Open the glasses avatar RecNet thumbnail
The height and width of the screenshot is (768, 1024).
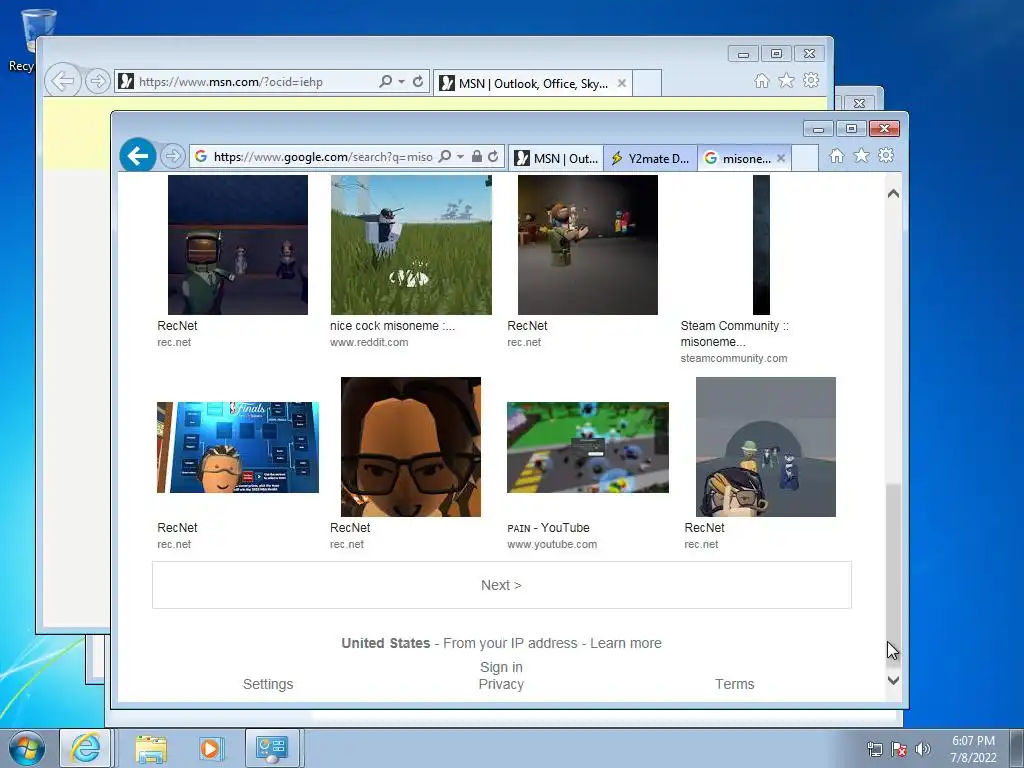click(411, 447)
